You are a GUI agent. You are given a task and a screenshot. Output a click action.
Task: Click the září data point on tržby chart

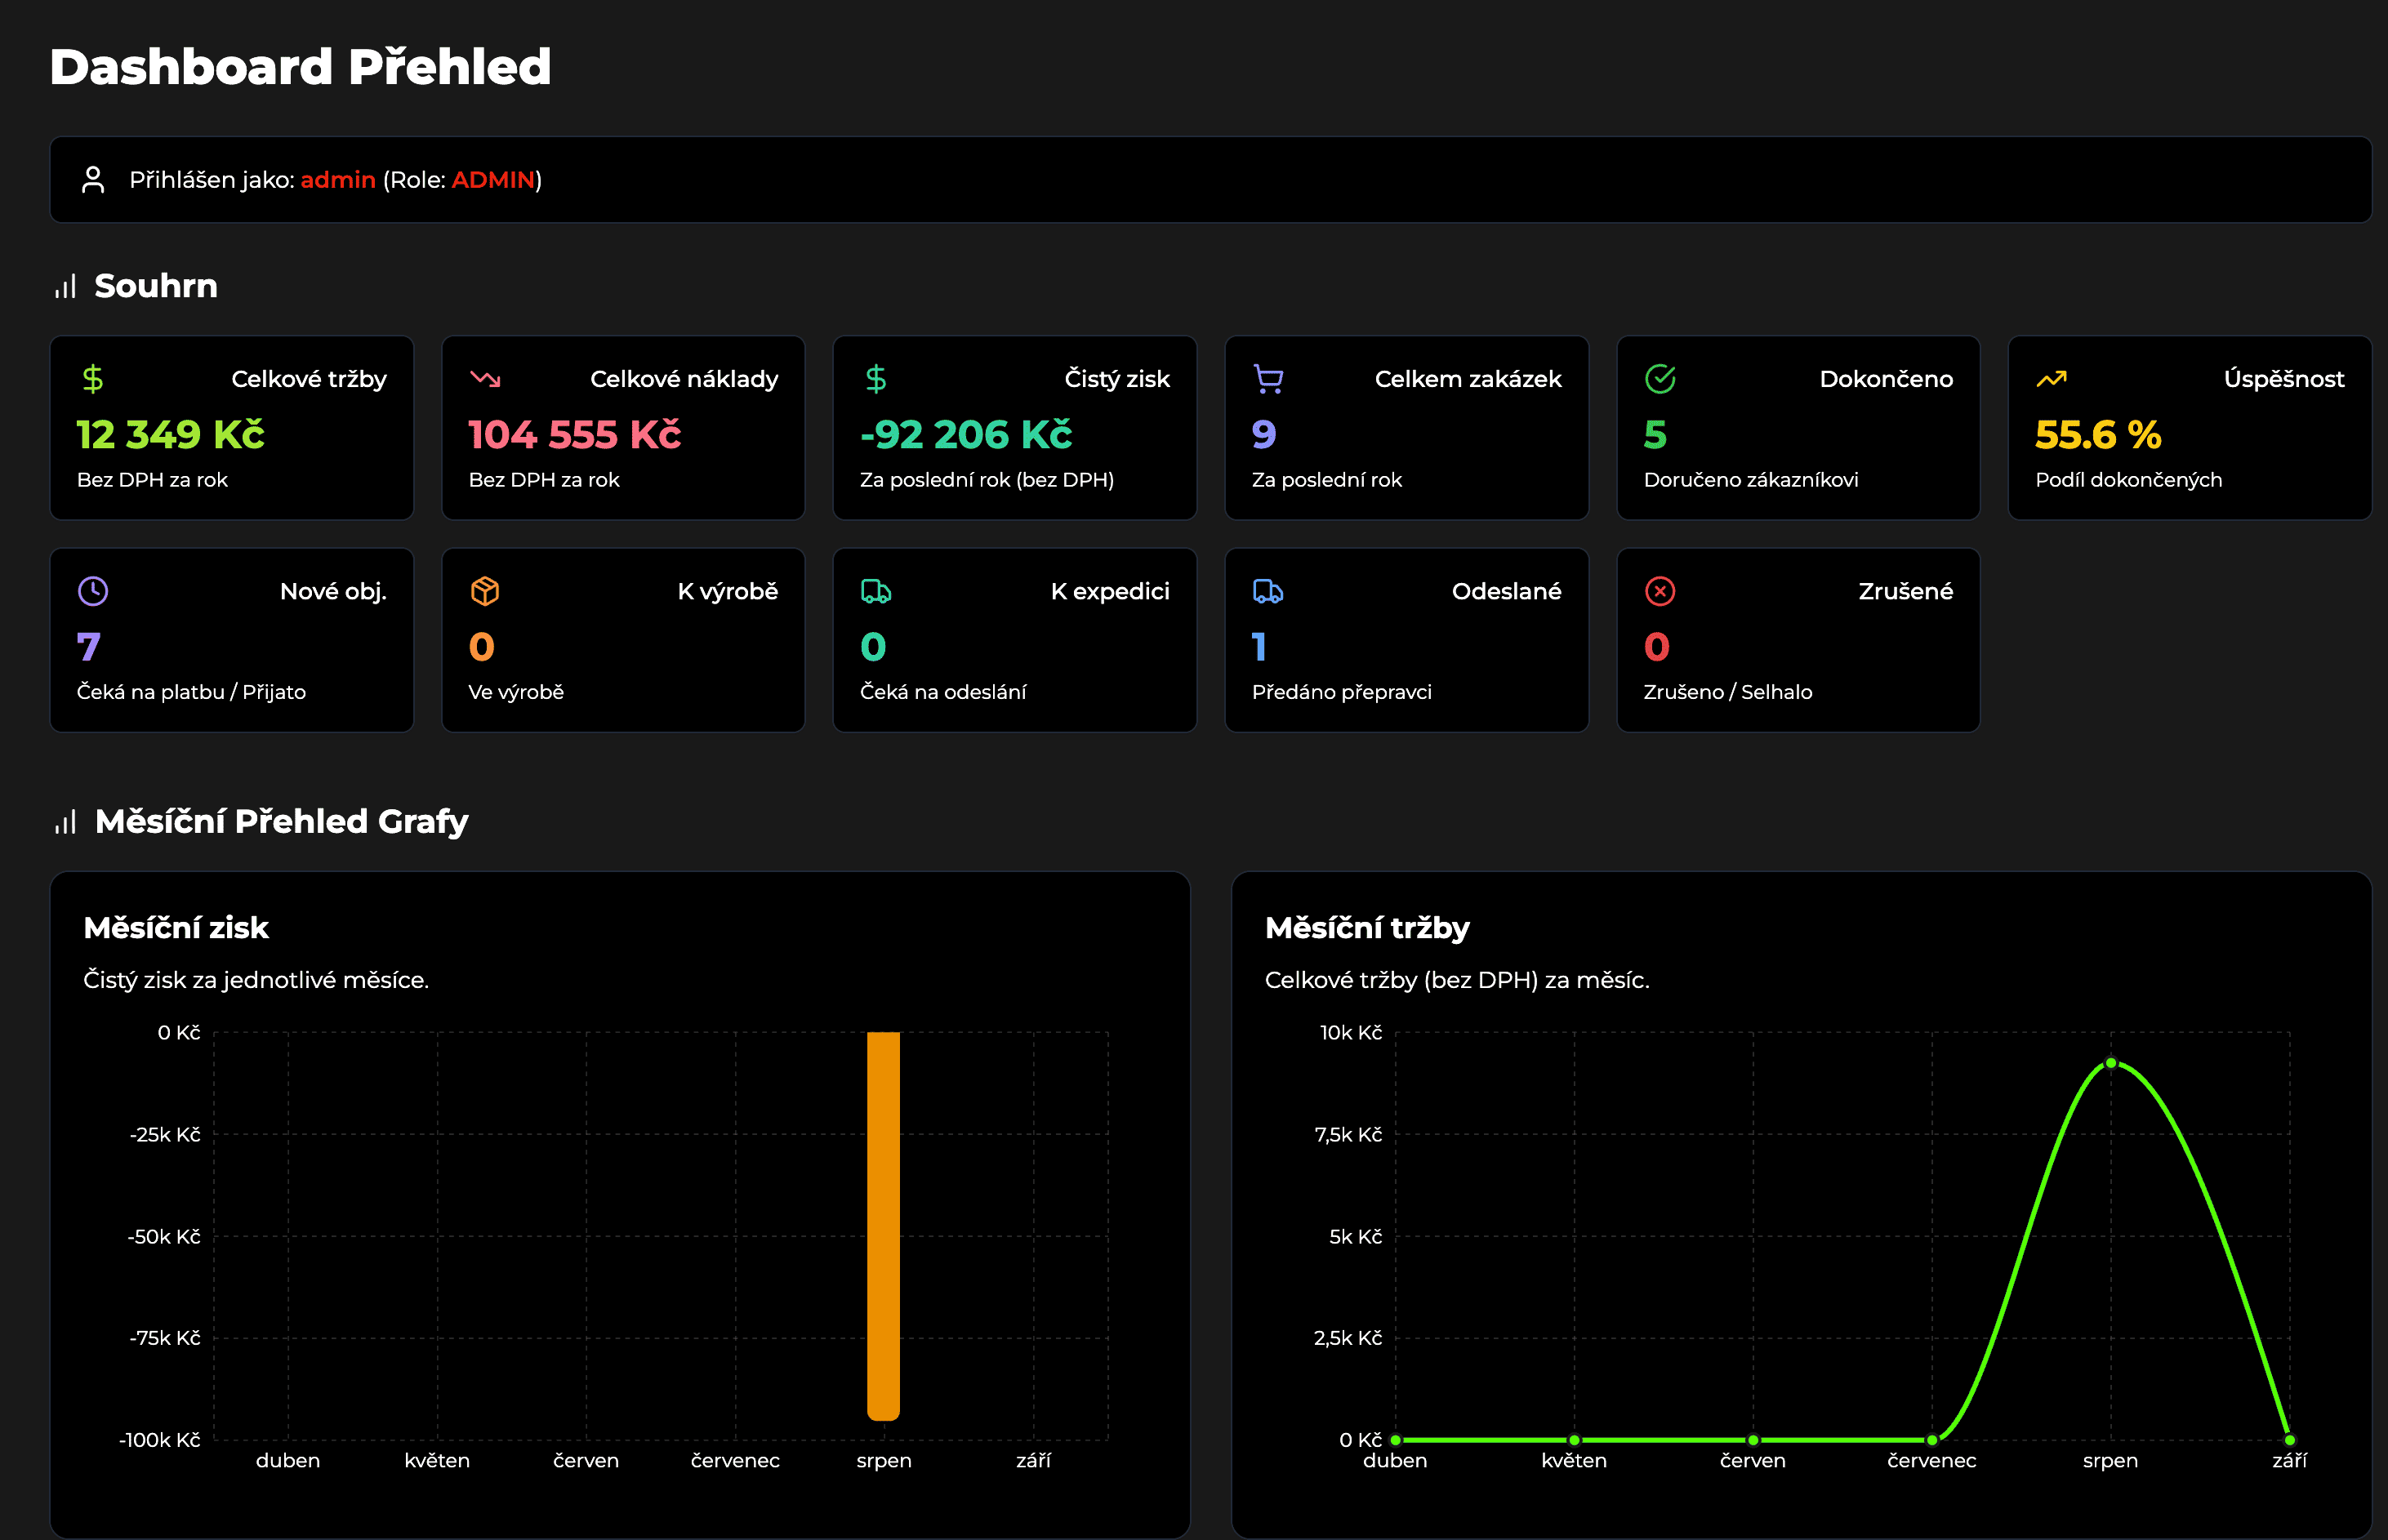tap(2290, 1440)
